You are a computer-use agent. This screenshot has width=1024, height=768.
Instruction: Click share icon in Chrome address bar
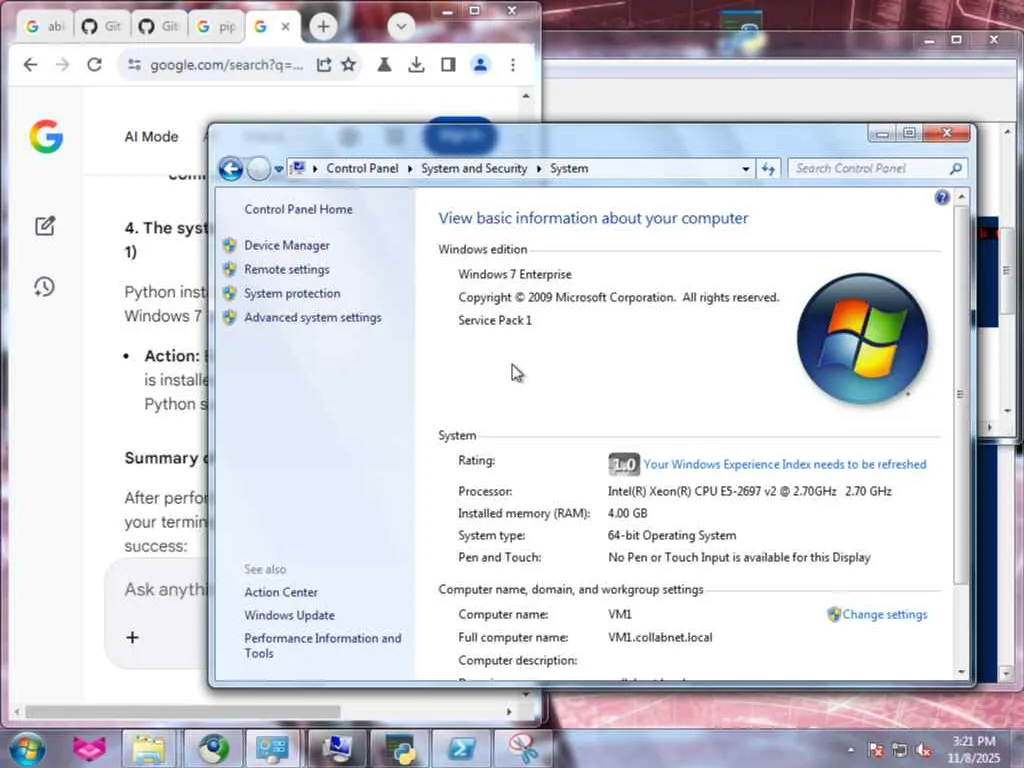click(323, 65)
